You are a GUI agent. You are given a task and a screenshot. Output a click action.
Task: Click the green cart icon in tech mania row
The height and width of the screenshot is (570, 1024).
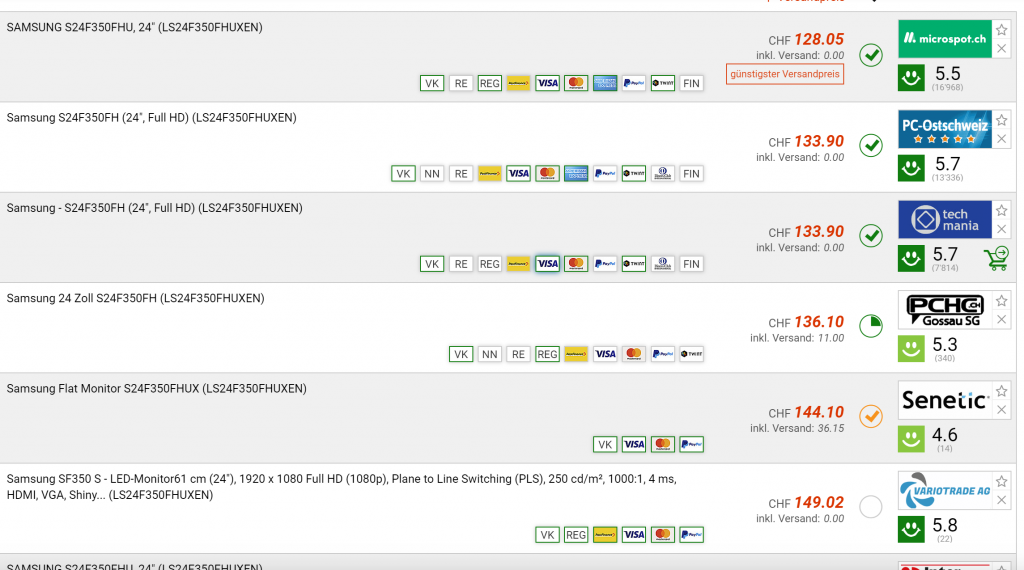(x=997, y=259)
